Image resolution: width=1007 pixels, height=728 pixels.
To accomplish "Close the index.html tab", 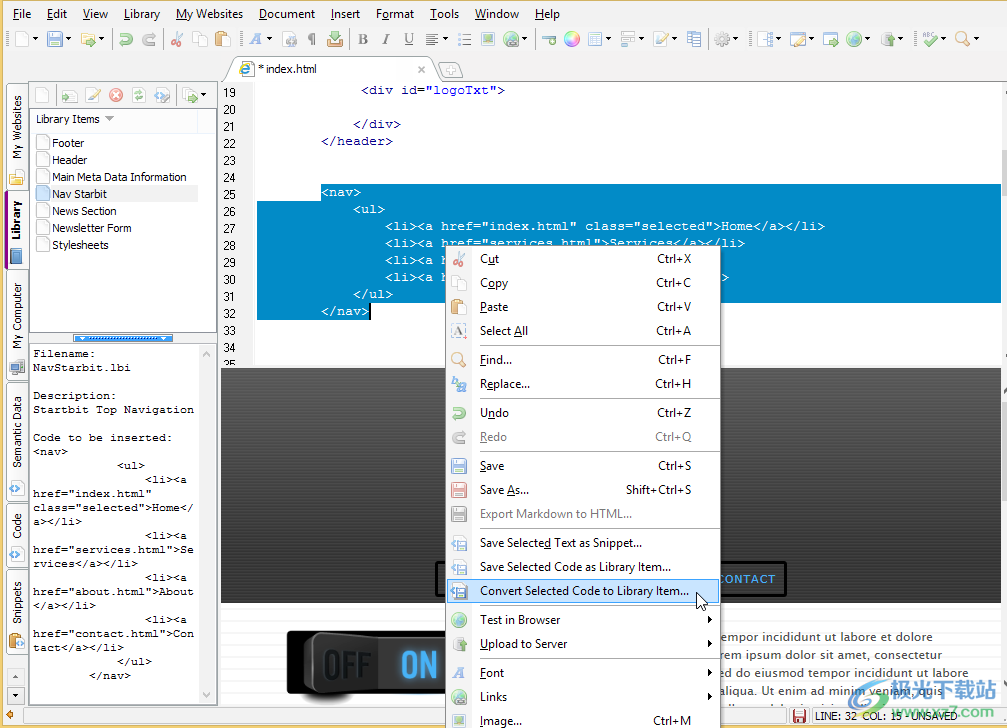I will click(421, 69).
